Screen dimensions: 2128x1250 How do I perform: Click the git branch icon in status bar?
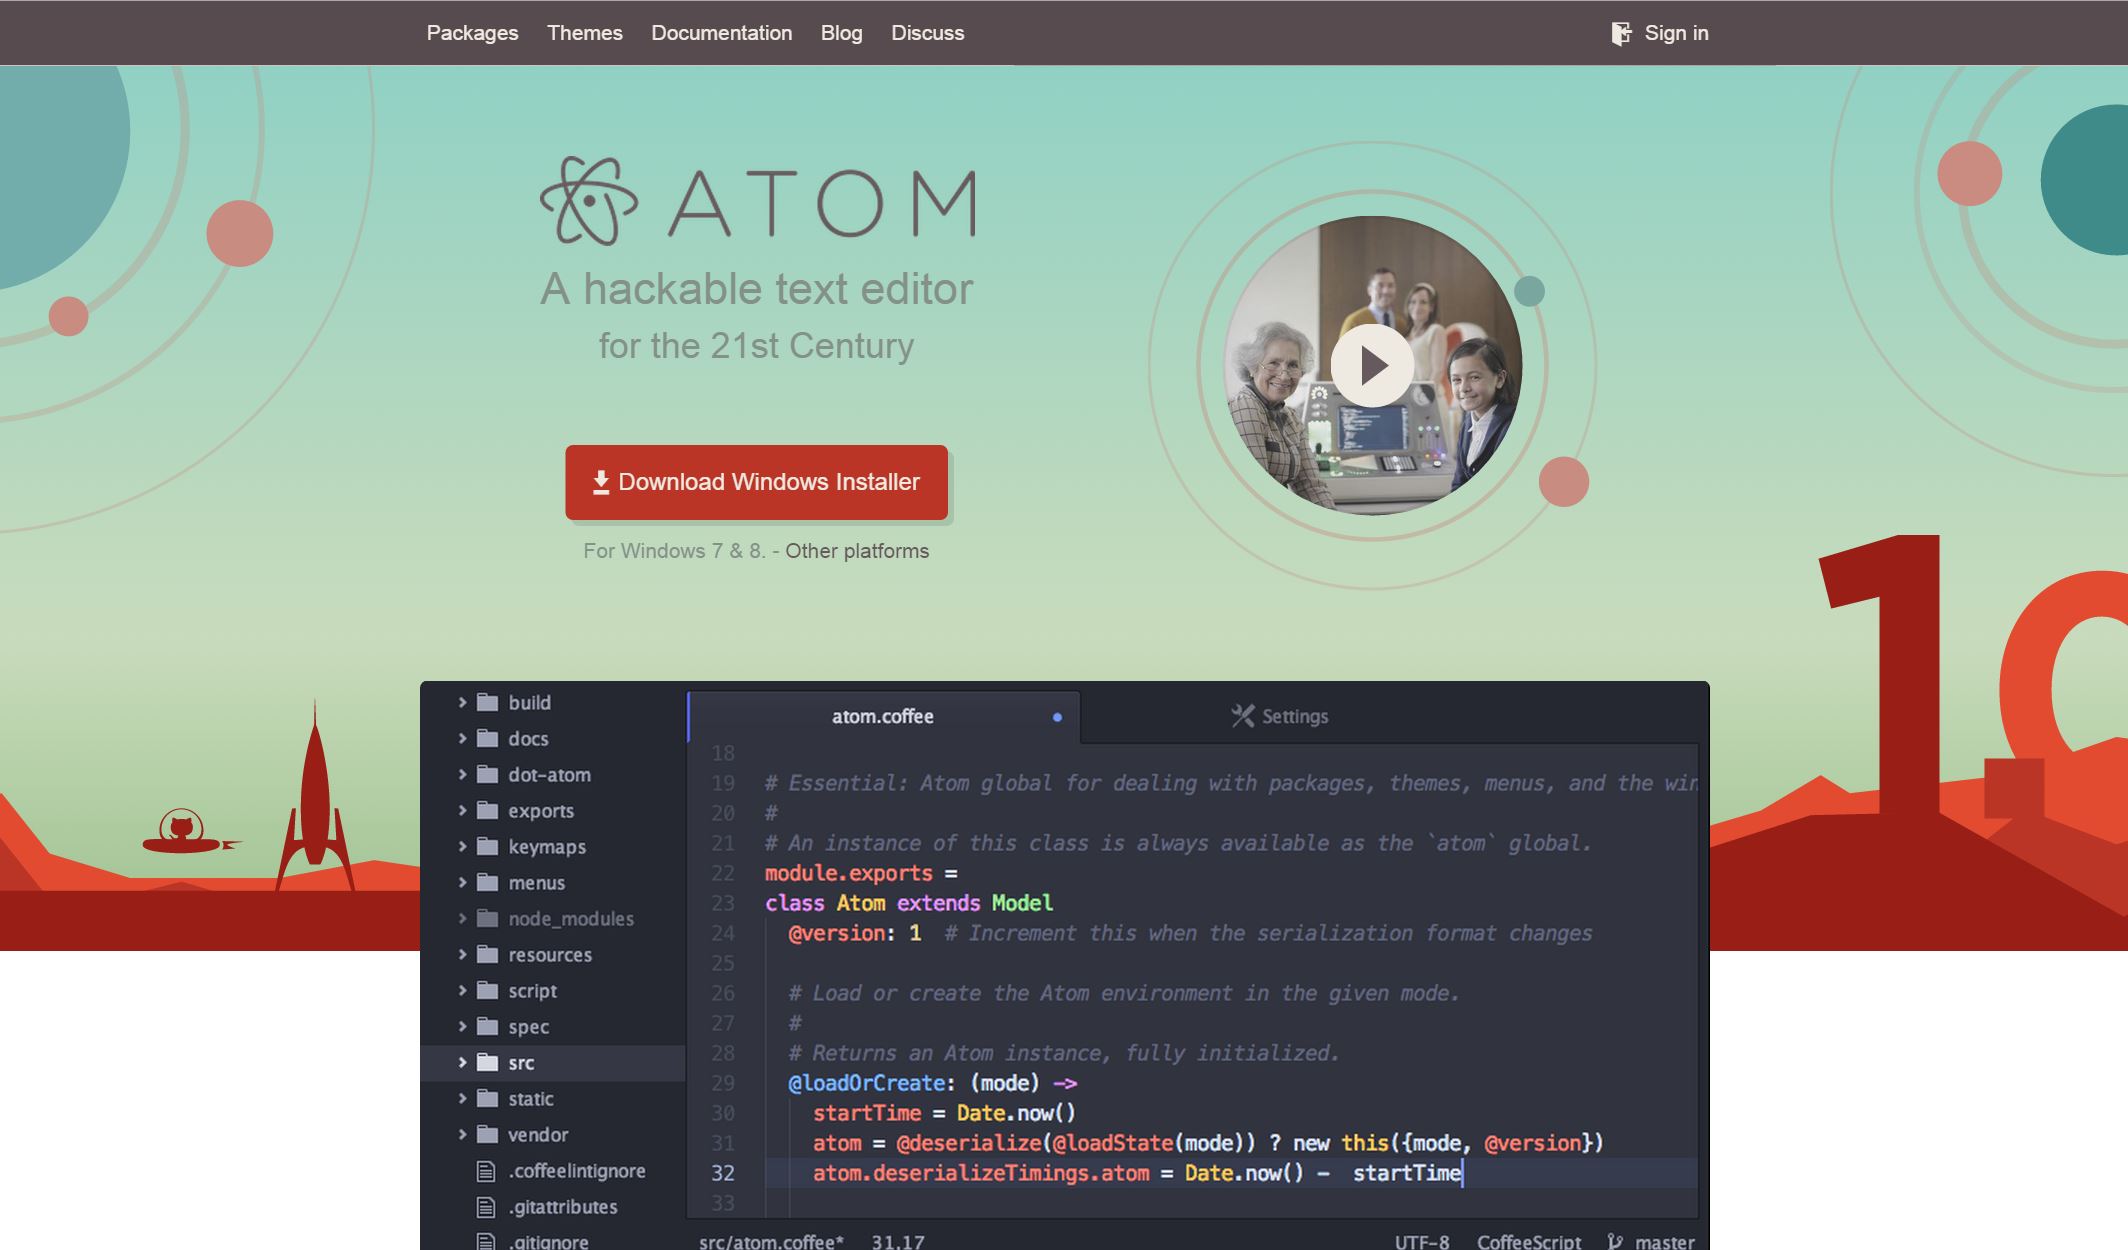tap(1614, 1241)
